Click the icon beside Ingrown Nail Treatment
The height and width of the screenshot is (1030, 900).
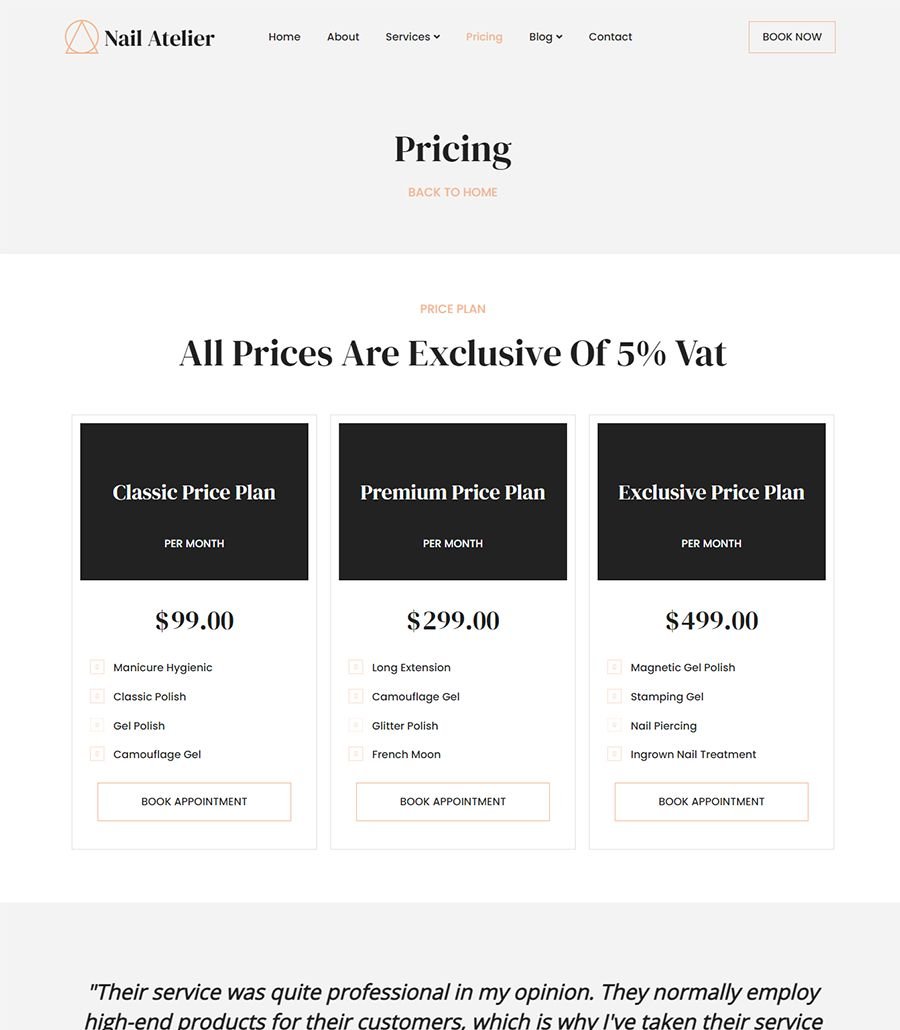click(614, 754)
